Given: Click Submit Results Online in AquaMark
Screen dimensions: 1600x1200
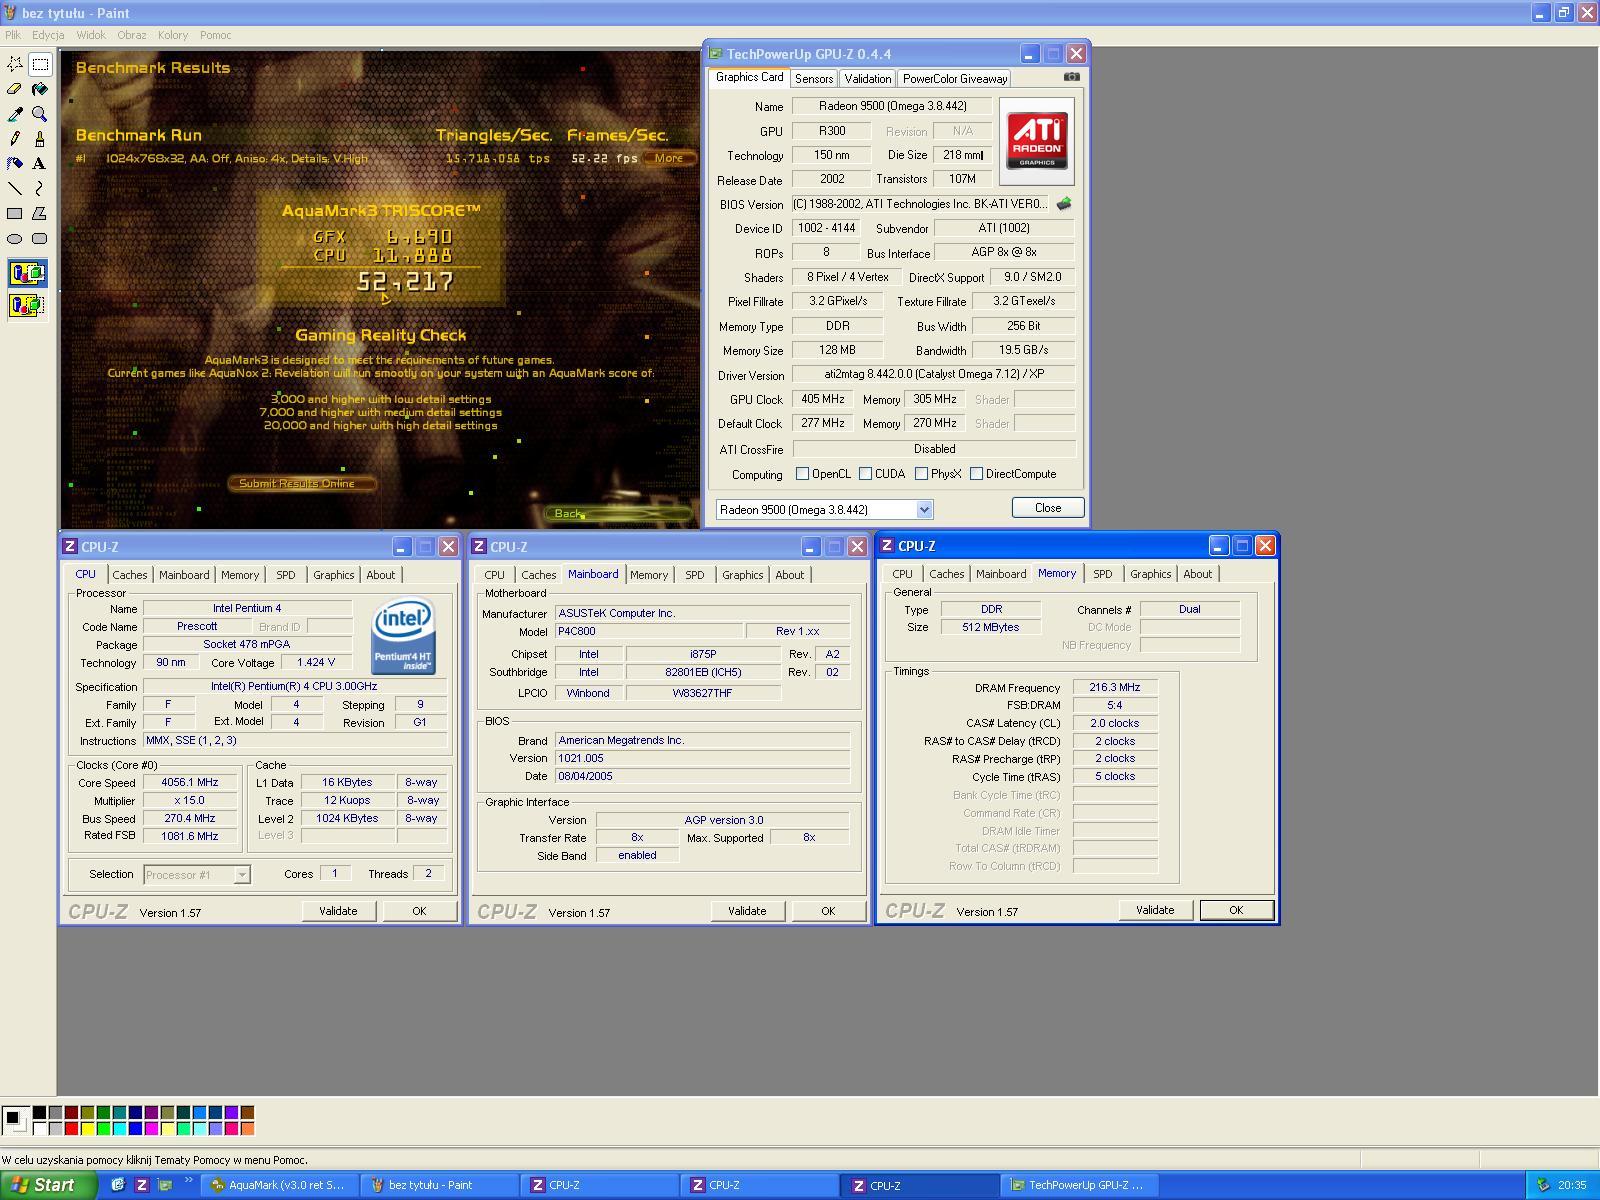Looking at the screenshot, I should [x=302, y=483].
